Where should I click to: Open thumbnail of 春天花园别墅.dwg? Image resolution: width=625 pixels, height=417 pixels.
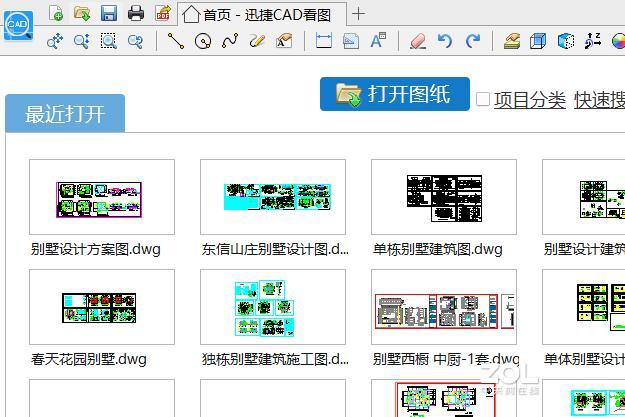102,307
